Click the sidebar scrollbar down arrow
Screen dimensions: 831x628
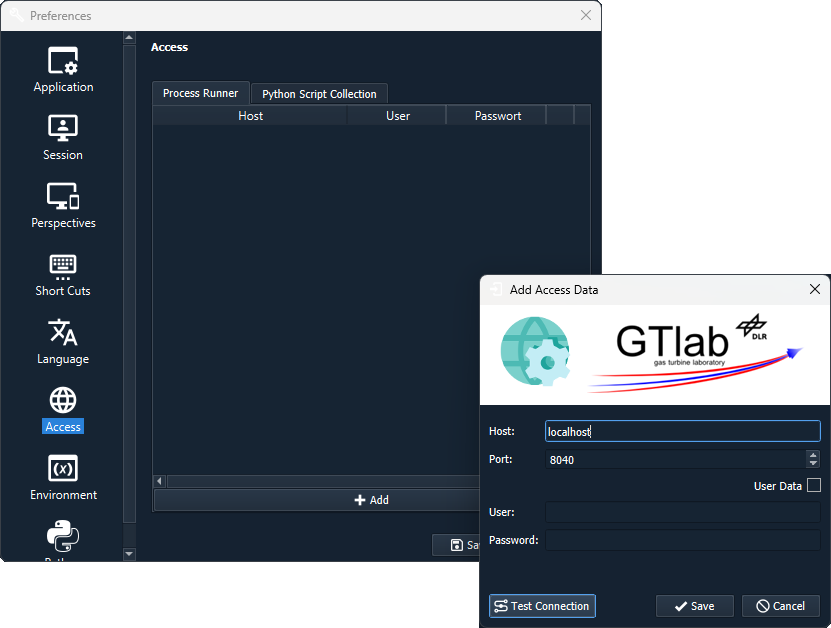click(129, 554)
